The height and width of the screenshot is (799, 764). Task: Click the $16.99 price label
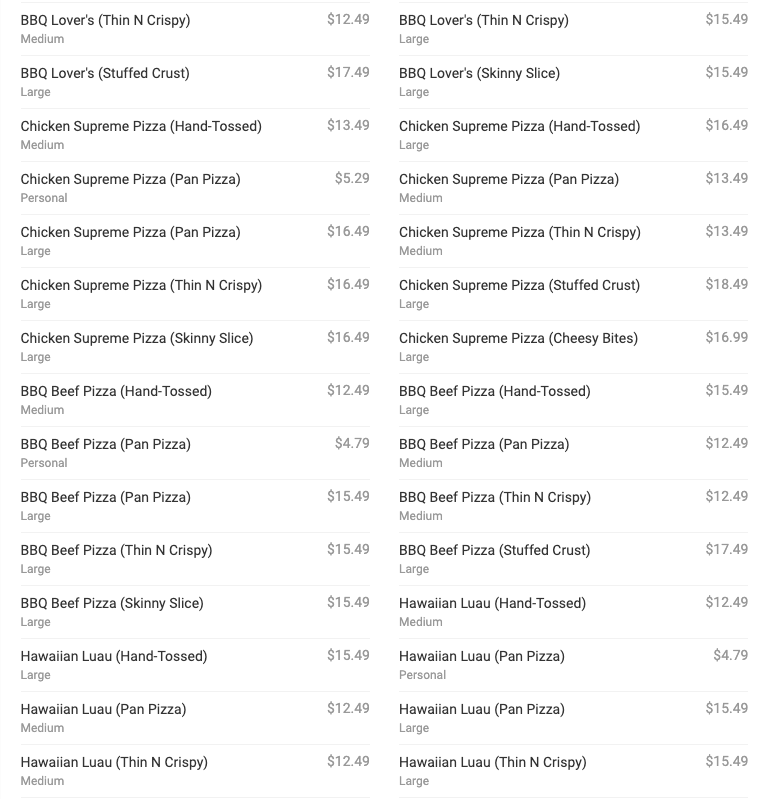(x=726, y=338)
